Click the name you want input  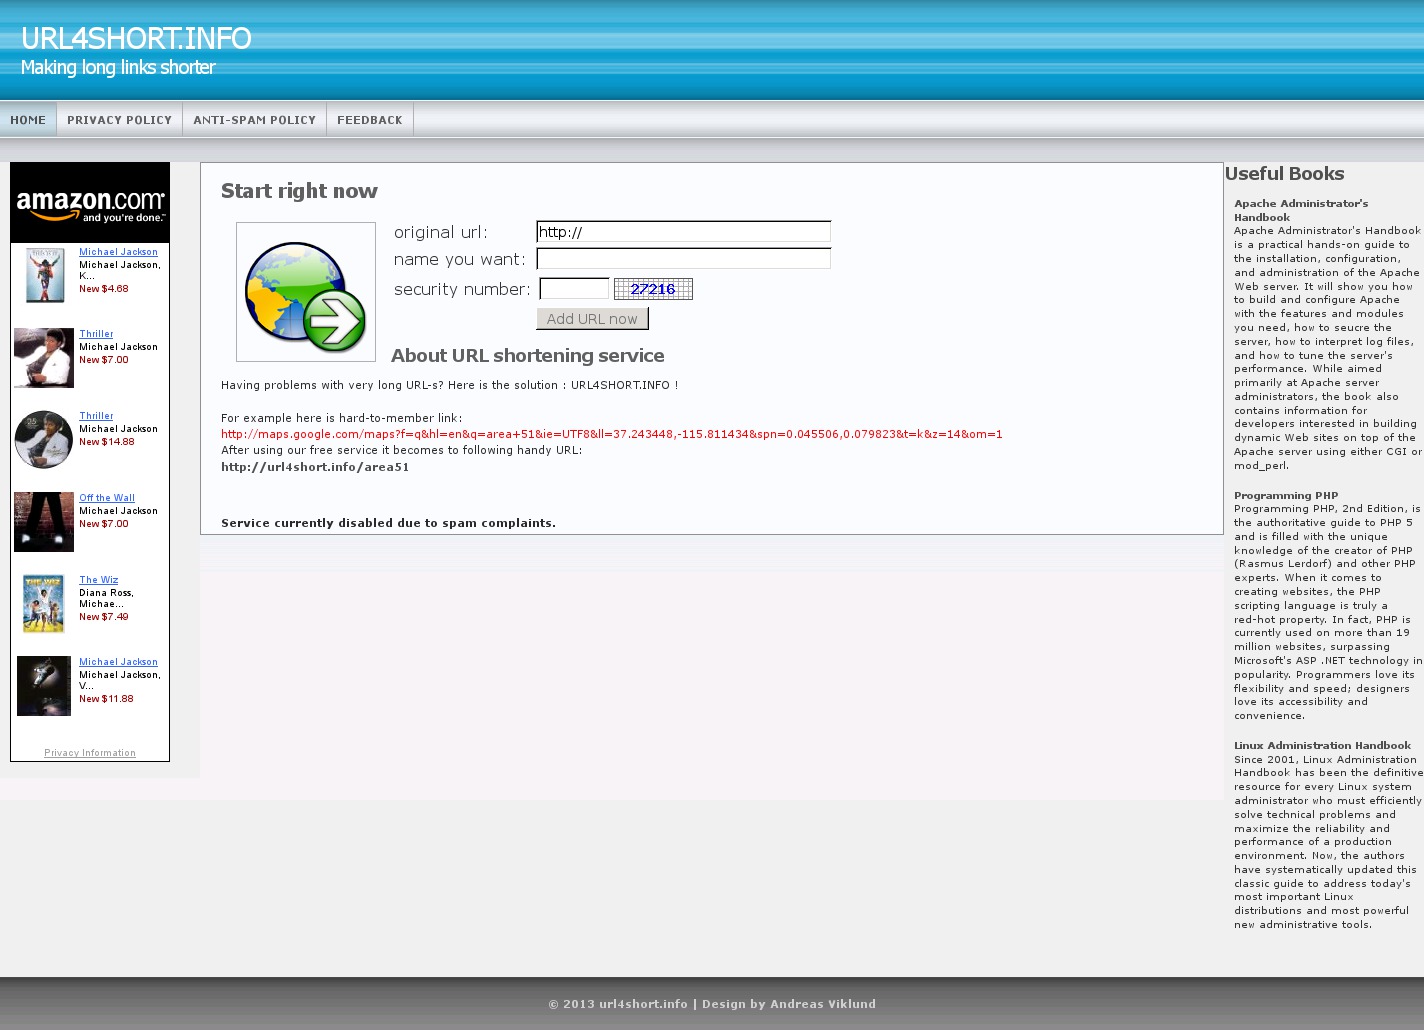(683, 259)
